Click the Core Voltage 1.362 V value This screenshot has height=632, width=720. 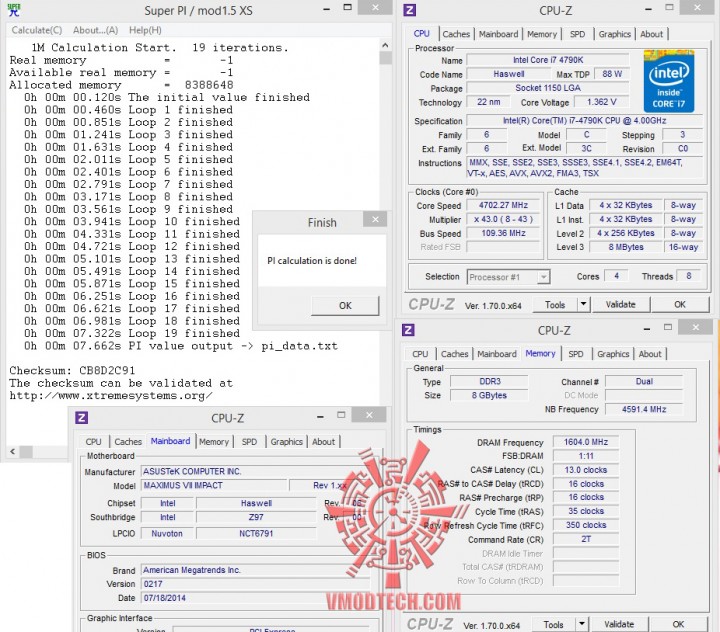click(x=602, y=102)
